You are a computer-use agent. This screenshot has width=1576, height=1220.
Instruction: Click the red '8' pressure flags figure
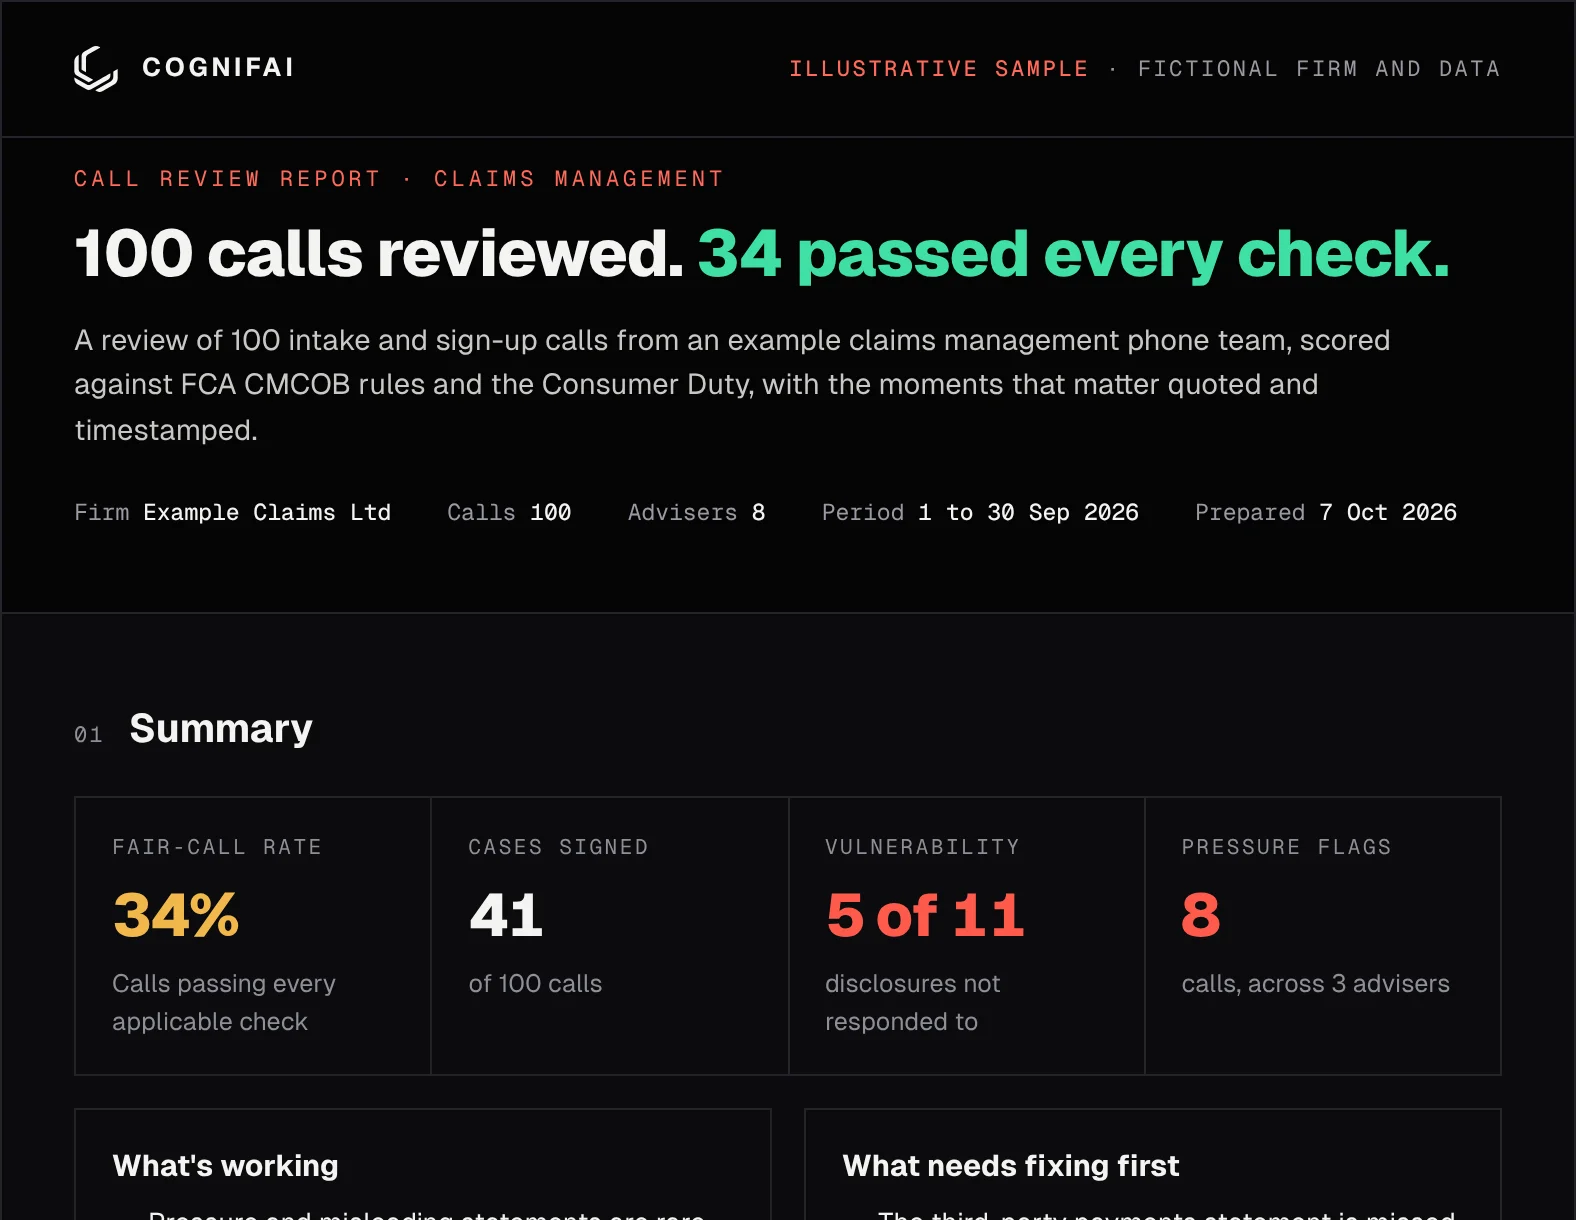coord(1201,915)
